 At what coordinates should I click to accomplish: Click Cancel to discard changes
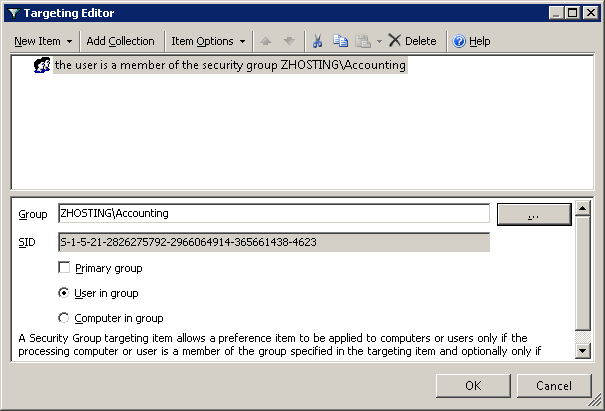coord(554,386)
